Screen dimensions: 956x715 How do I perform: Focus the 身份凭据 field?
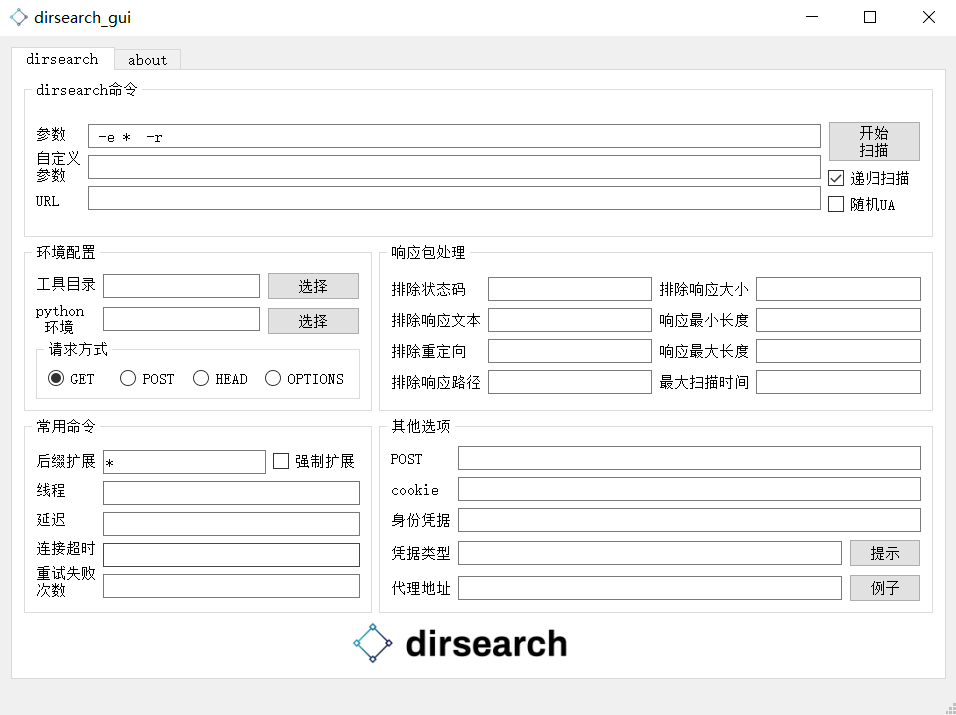[x=689, y=521]
